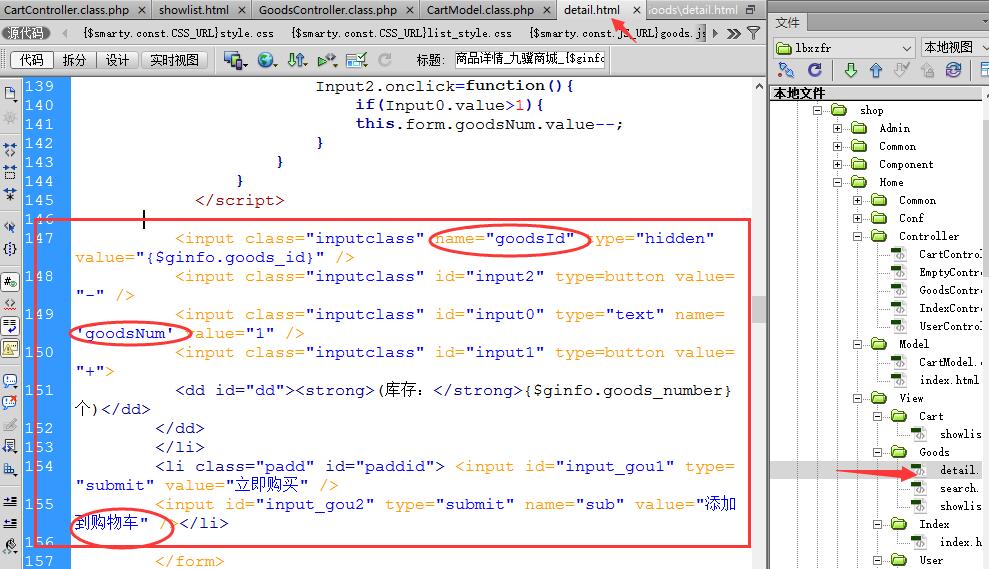Viewport: 989px width, 569px height.
Task: Expand the Component folder
Action: point(837,164)
